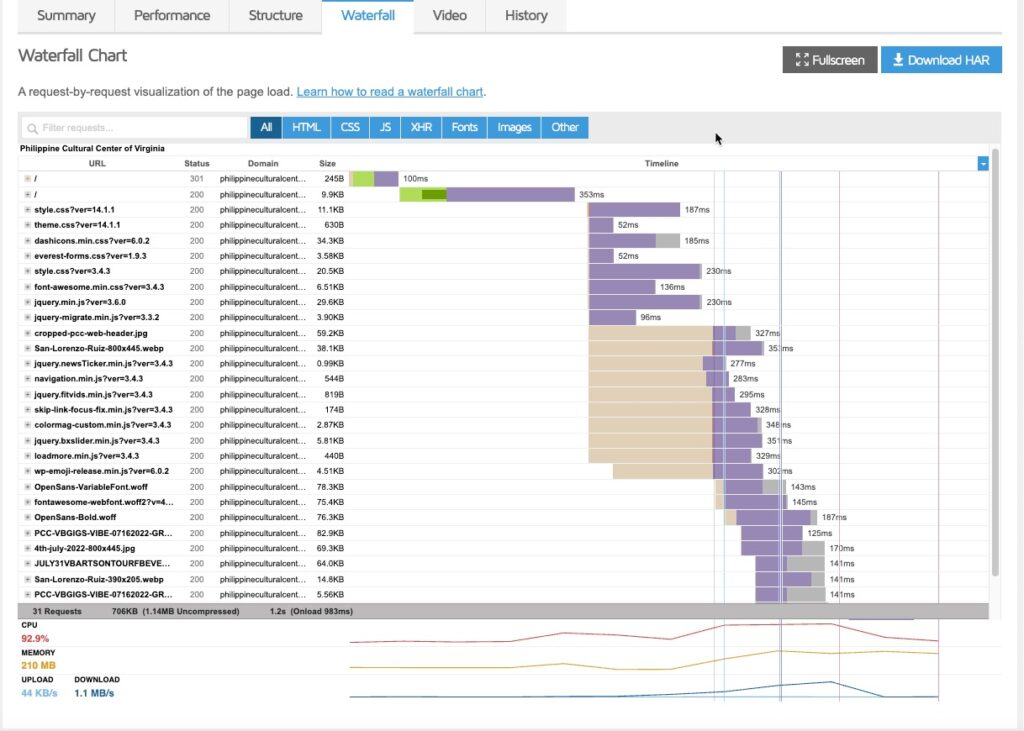Click the waterfall list vertical scrollbar
This screenshot has height=731, width=1024.
pos(994,370)
